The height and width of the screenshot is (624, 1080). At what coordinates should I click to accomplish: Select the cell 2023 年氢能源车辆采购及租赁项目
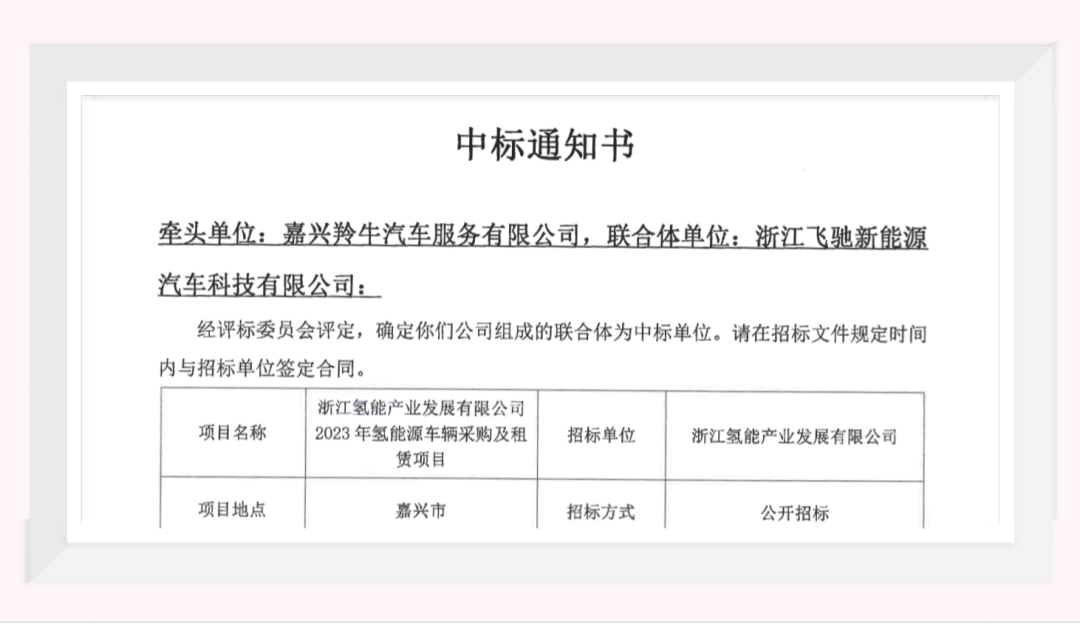click(x=421, y=433)
